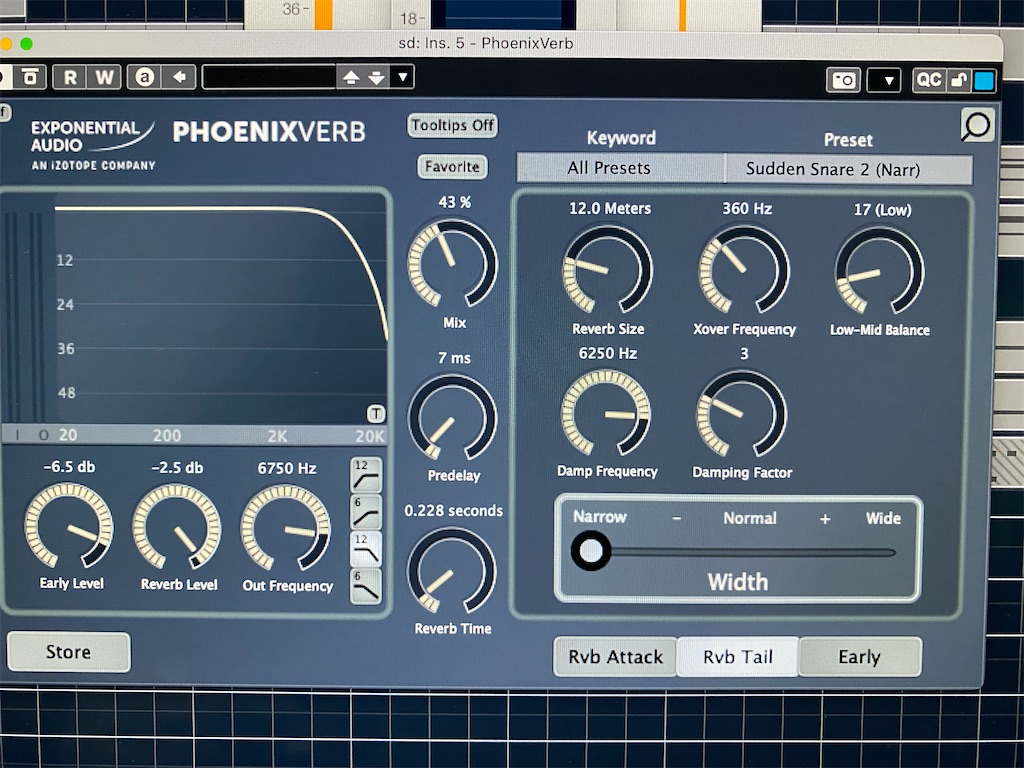Click the green maximize window button
Viewport: 1024px width, 768px height.
pyautogui.click(x=26, y=44)
